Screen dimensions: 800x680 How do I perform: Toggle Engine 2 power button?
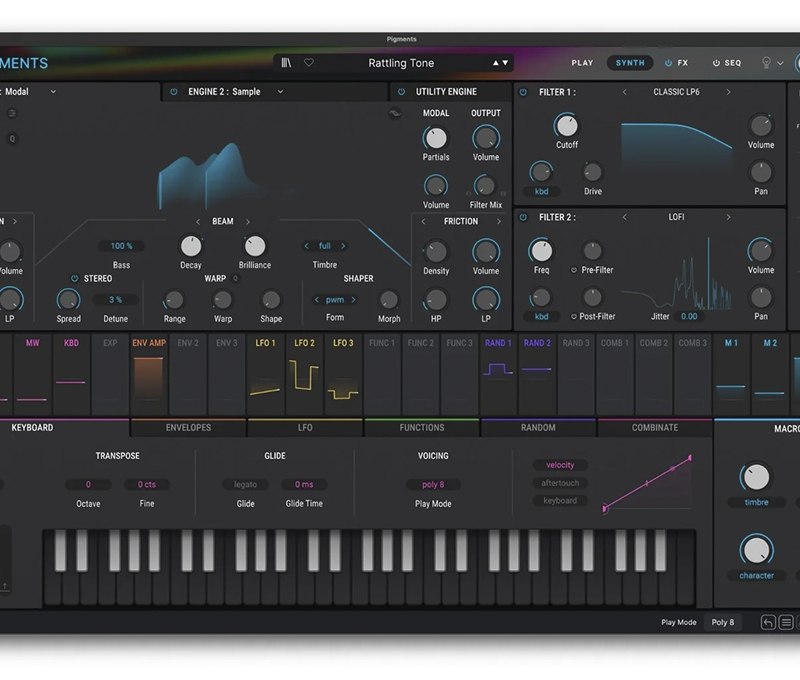pos(173,92)
